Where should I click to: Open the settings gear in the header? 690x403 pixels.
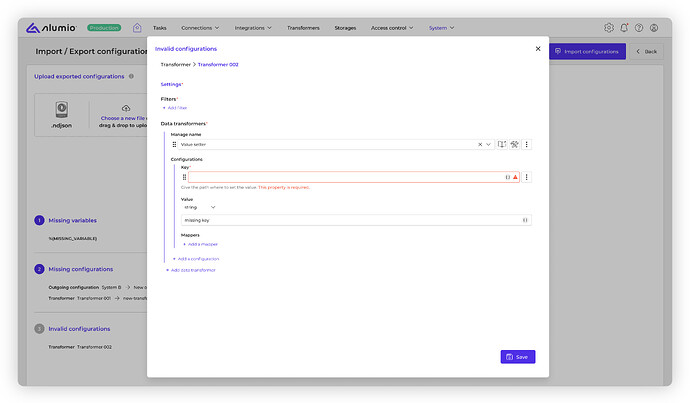(609, 28)
